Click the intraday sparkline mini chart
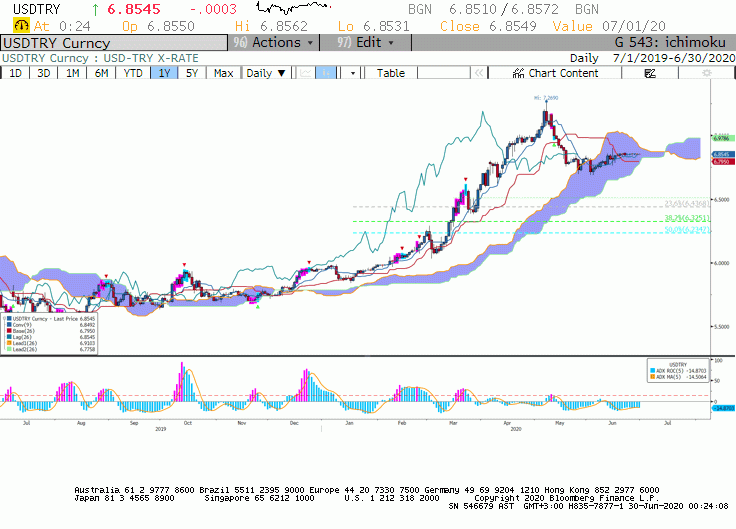 pos(294,7)
